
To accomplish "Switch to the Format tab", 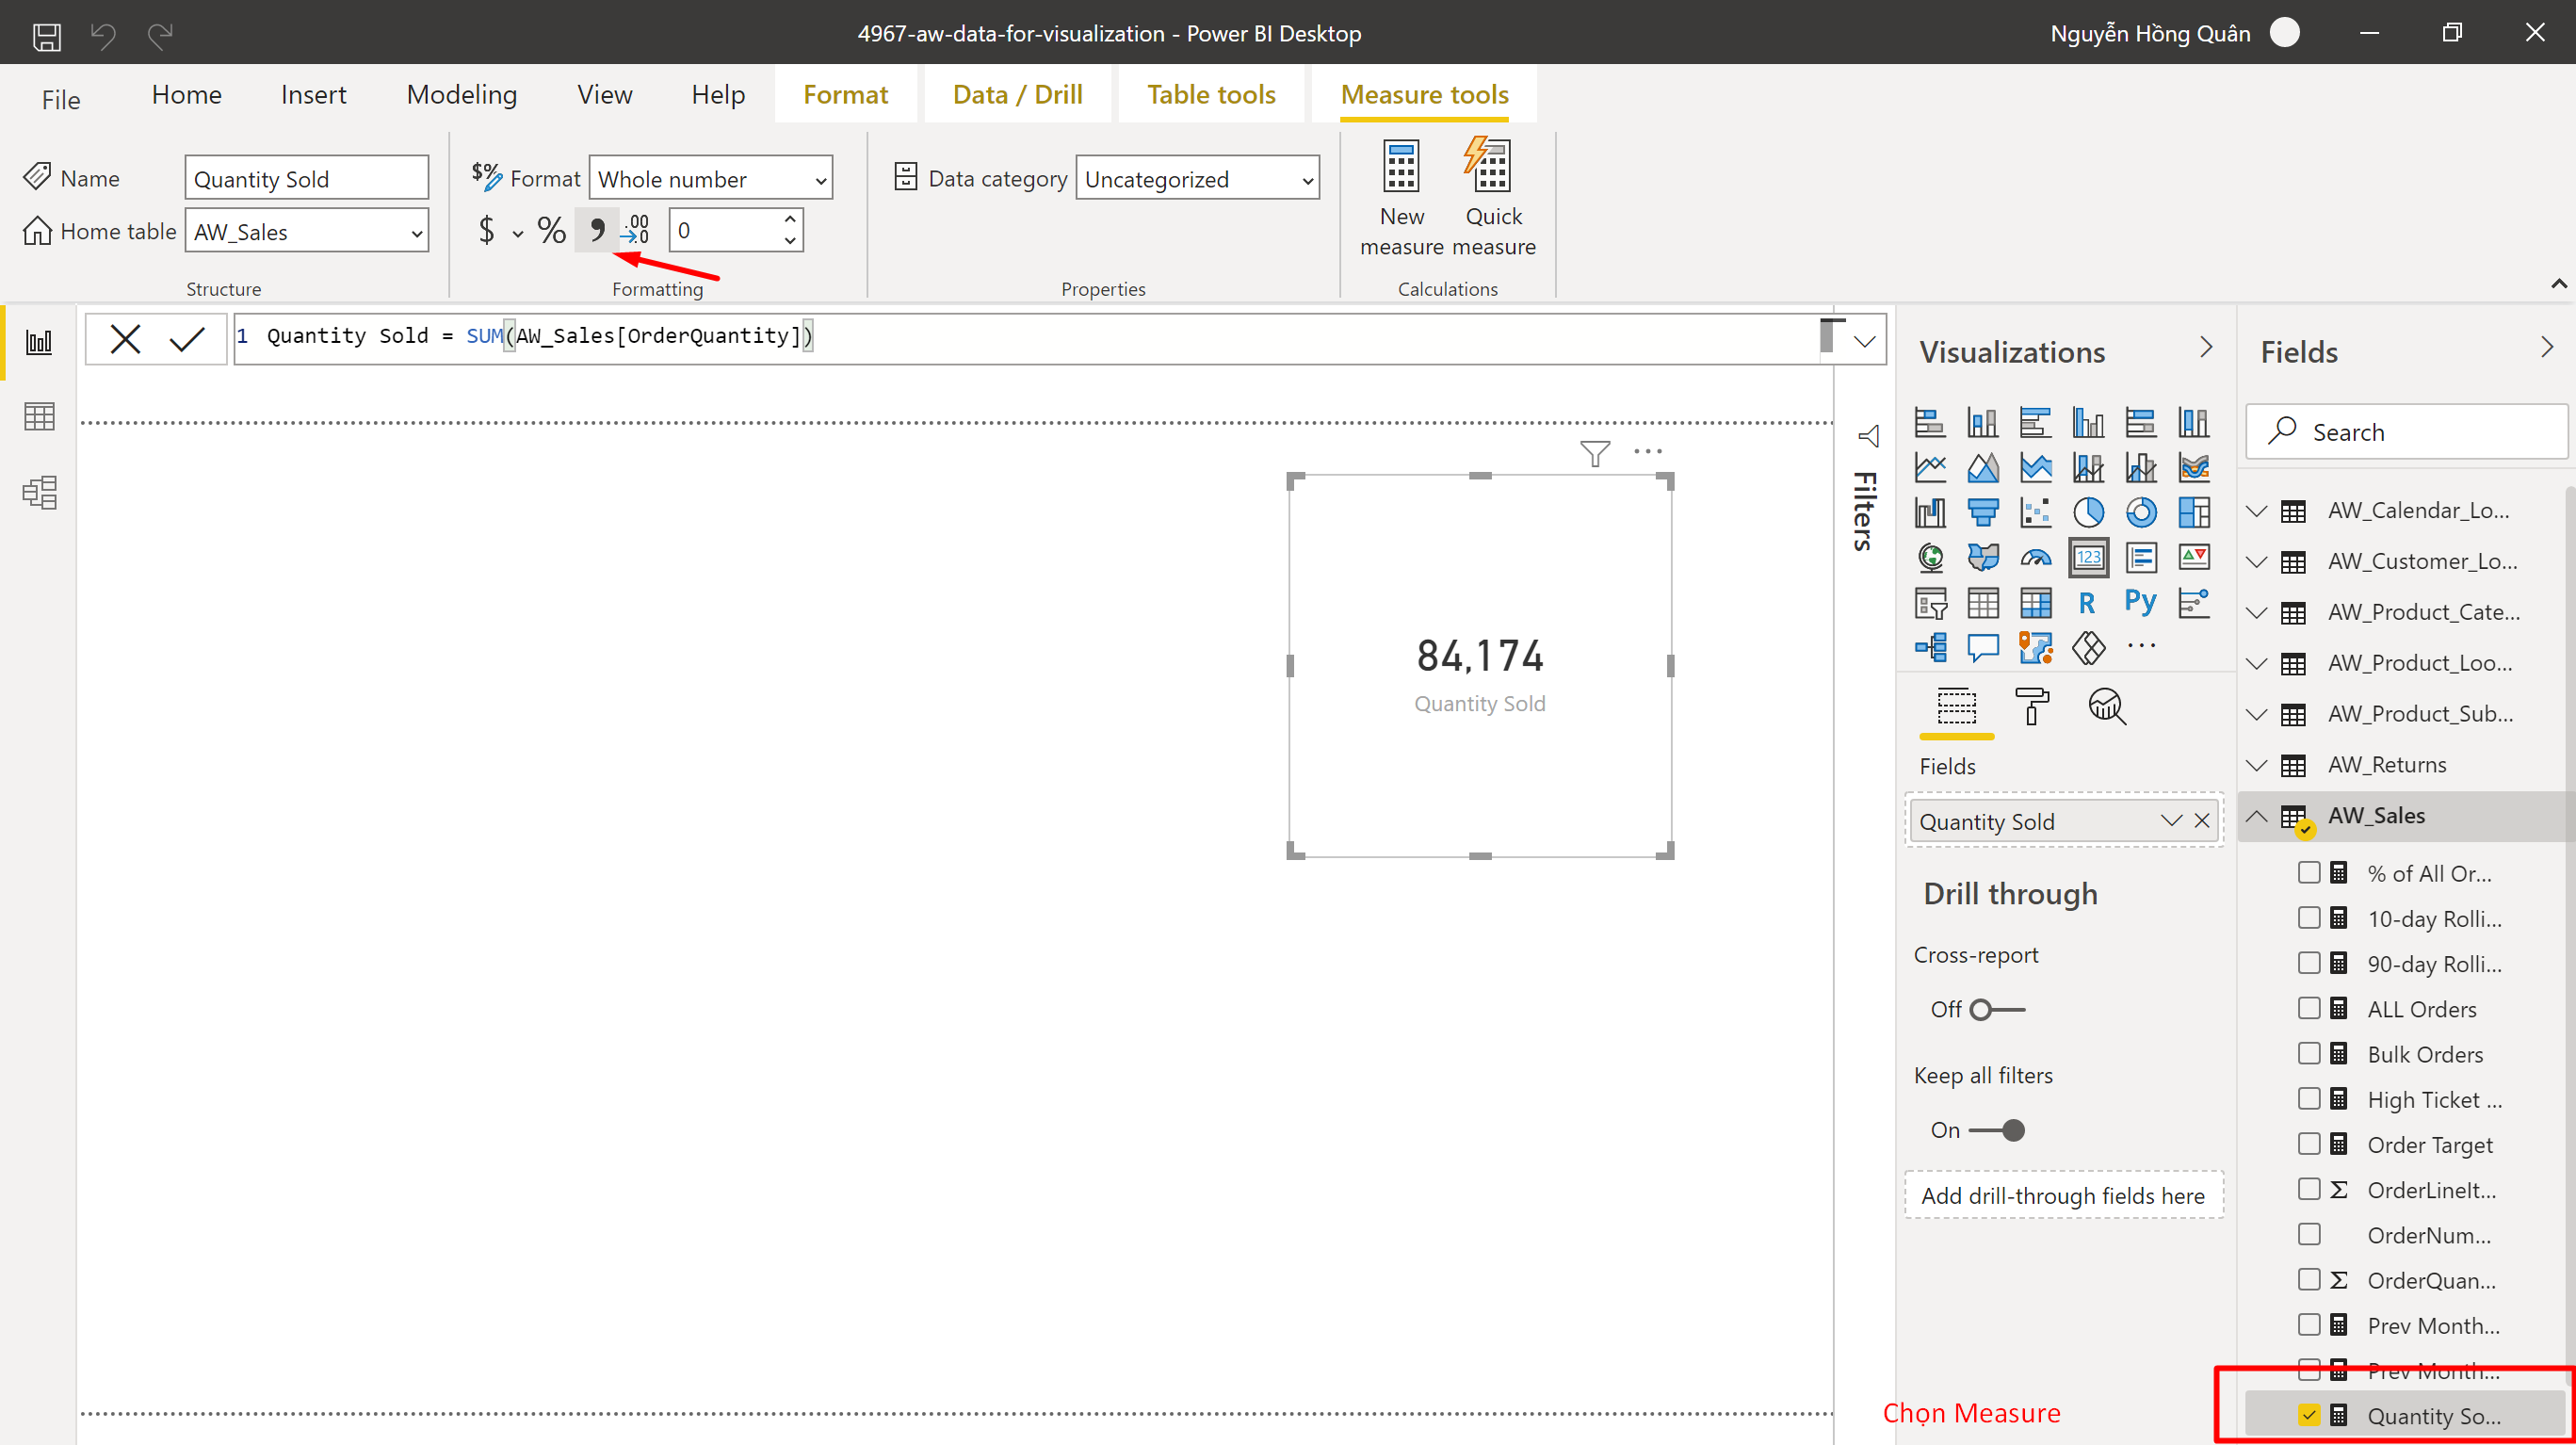I will click(x=845, y=95).
